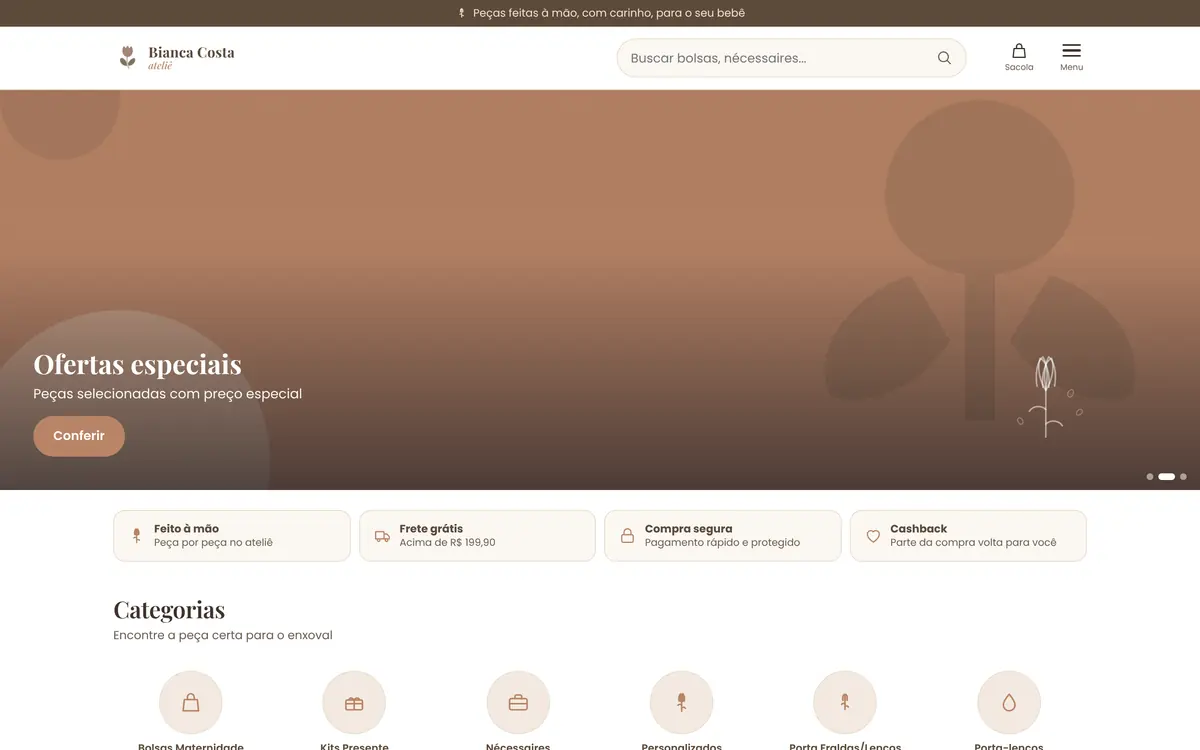Click the Cashback heart icon
Image resolution: width=1200 pixels, height=750 pixels.
tap(873, 536)
